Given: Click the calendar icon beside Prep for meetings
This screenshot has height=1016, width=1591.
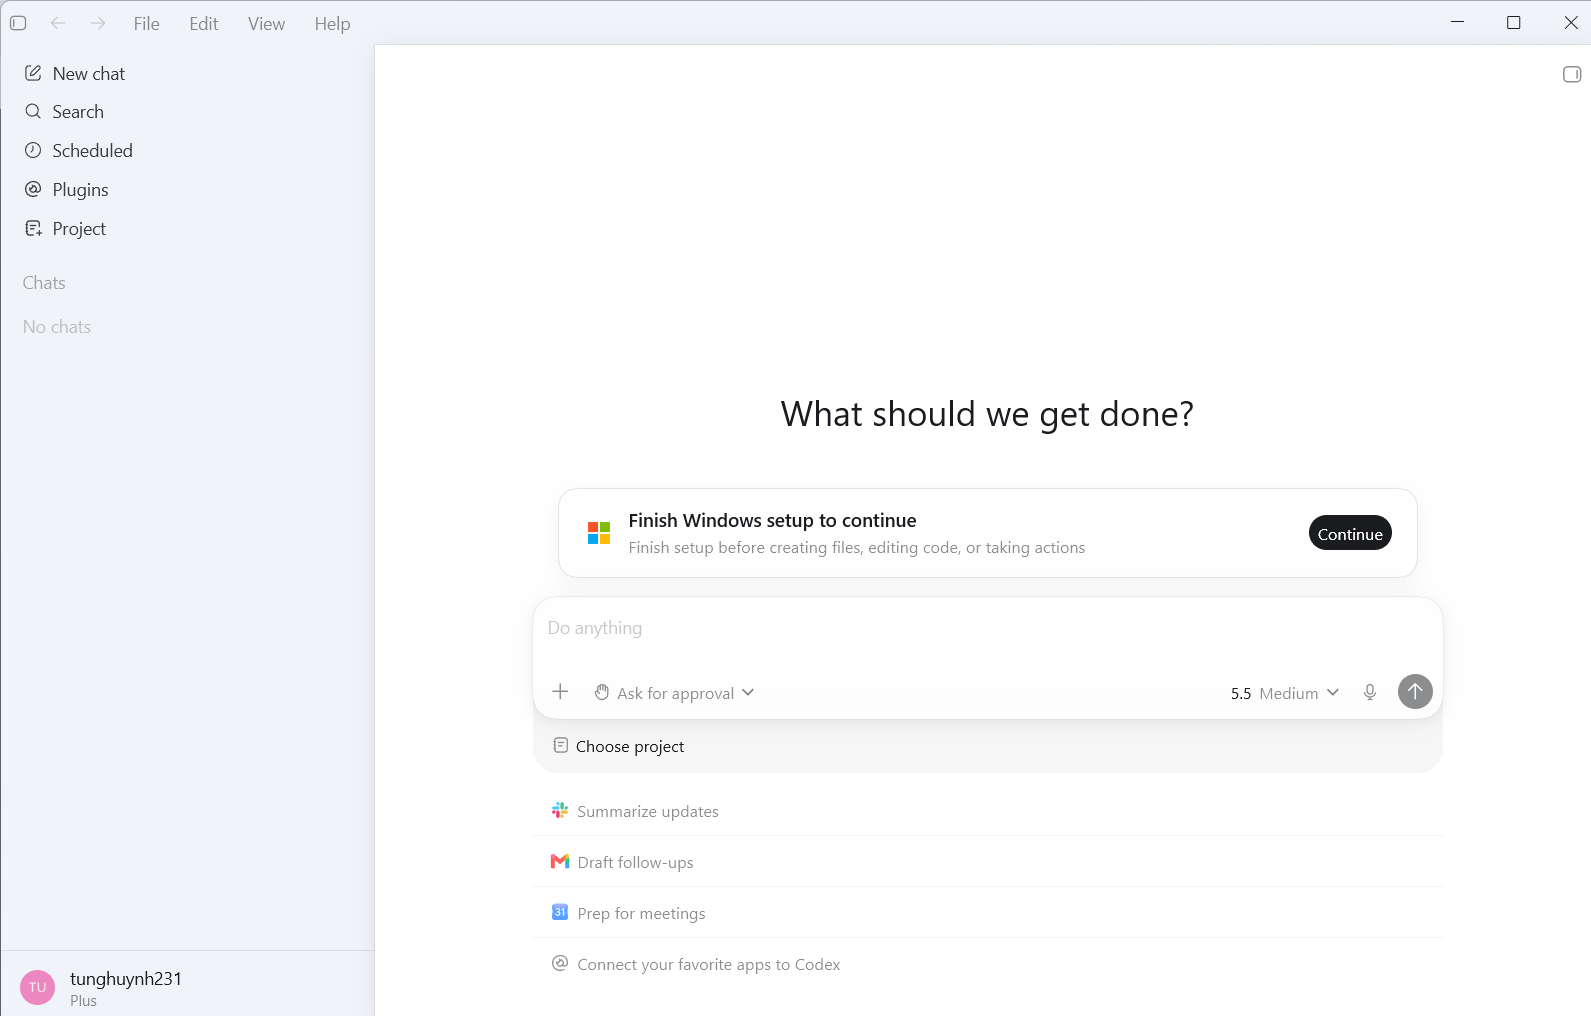Looking at the screenshot, I should click(560, 912).
